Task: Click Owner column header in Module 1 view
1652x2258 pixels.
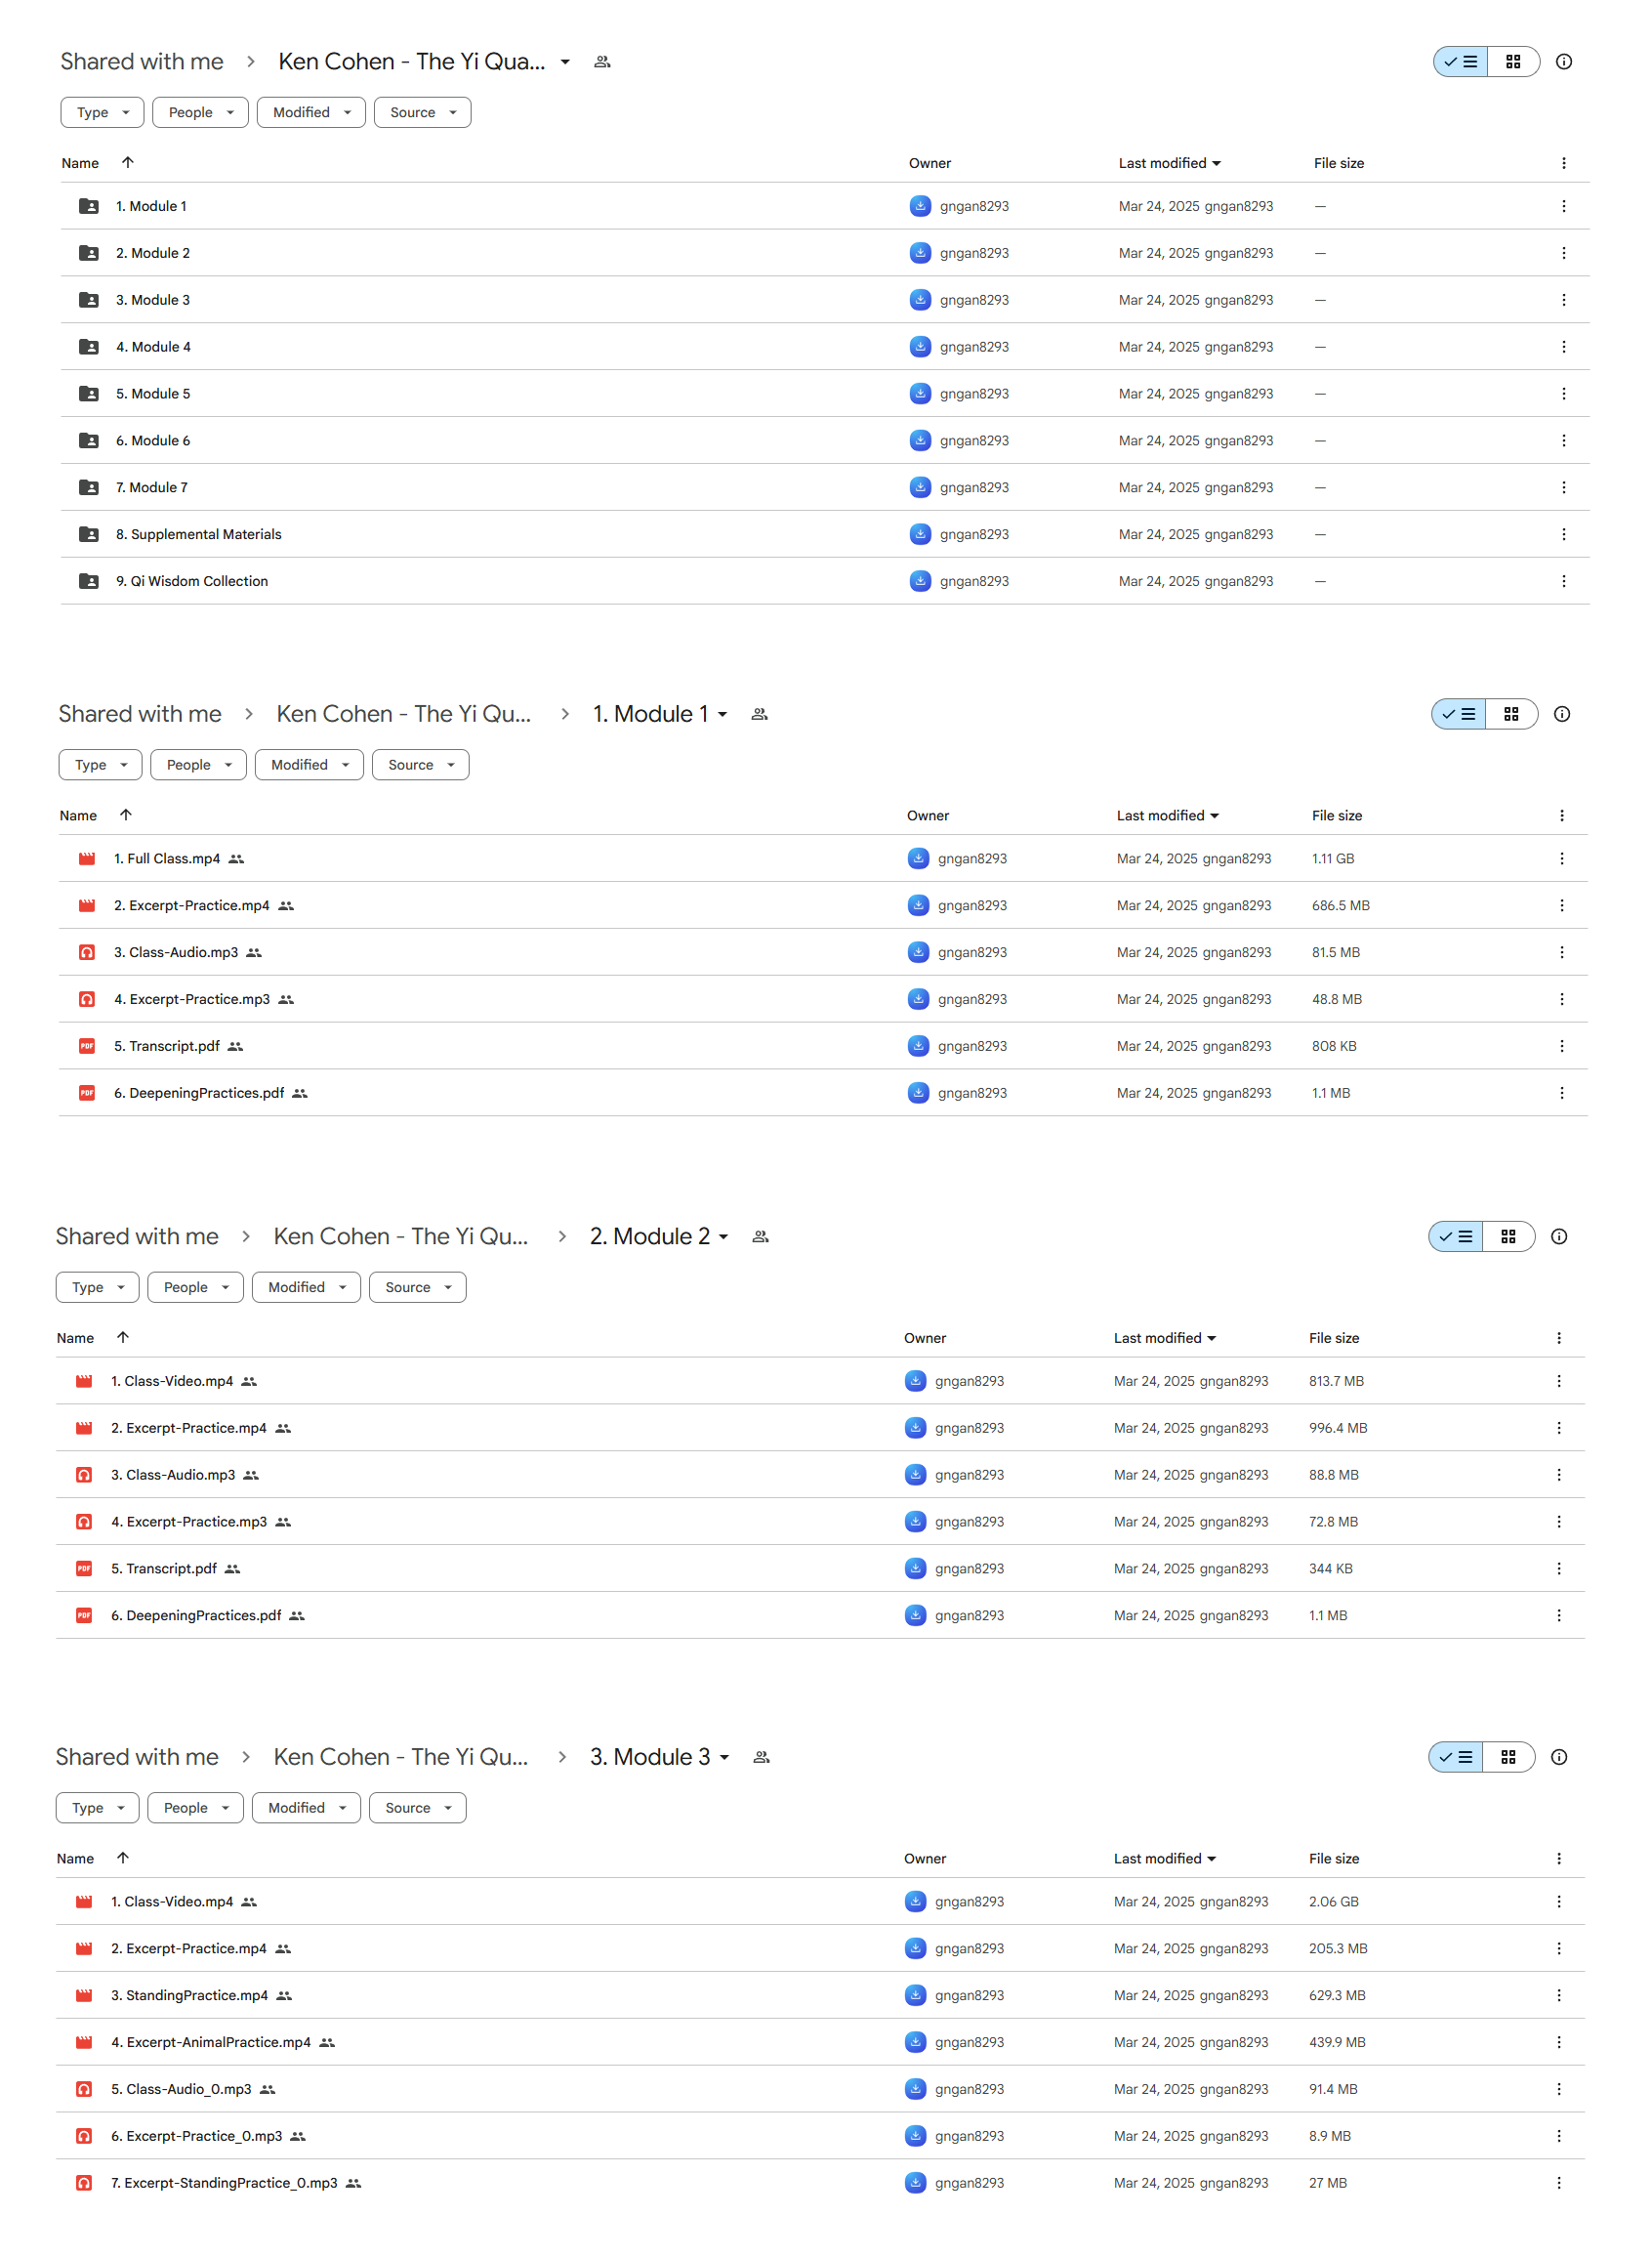Action: coord(928,816)
